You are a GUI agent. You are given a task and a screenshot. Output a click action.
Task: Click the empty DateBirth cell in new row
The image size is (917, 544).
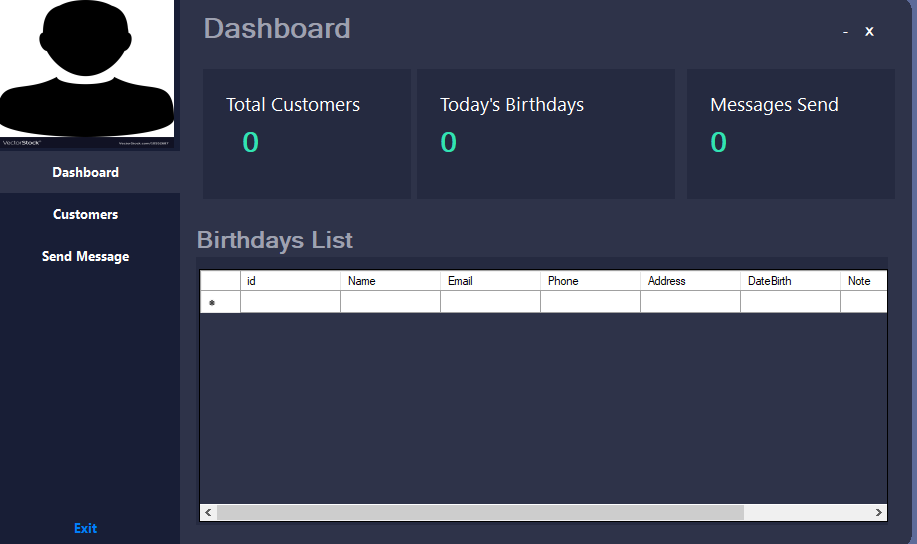tap(790, 302)
